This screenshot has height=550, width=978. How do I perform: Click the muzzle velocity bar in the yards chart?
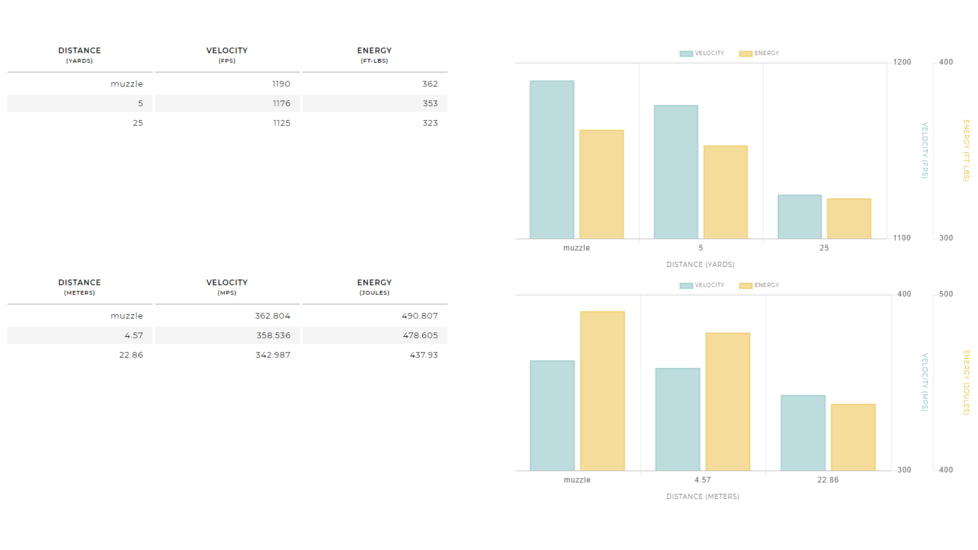coord(552,160)
